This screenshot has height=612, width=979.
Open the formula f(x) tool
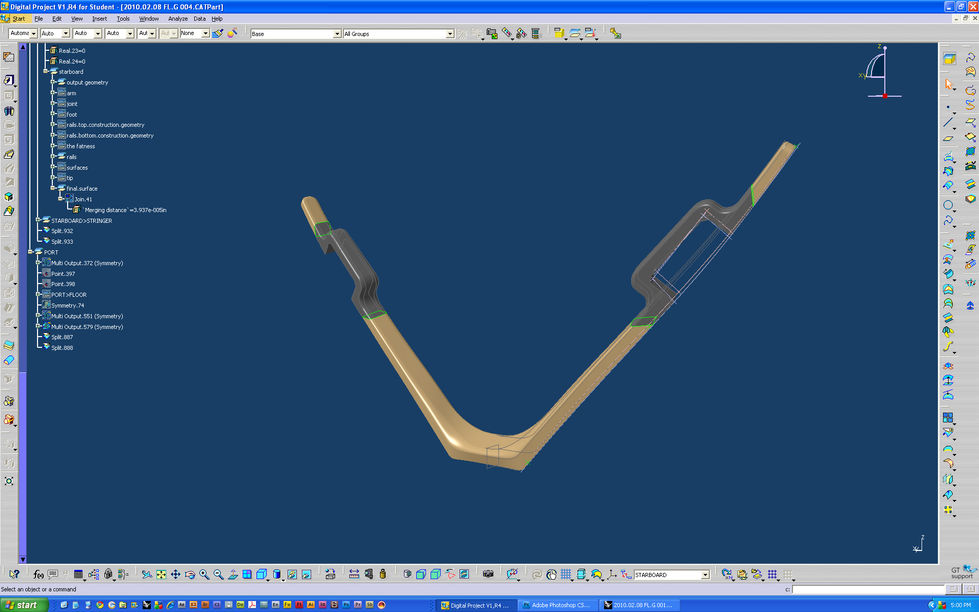coord(39,574)
